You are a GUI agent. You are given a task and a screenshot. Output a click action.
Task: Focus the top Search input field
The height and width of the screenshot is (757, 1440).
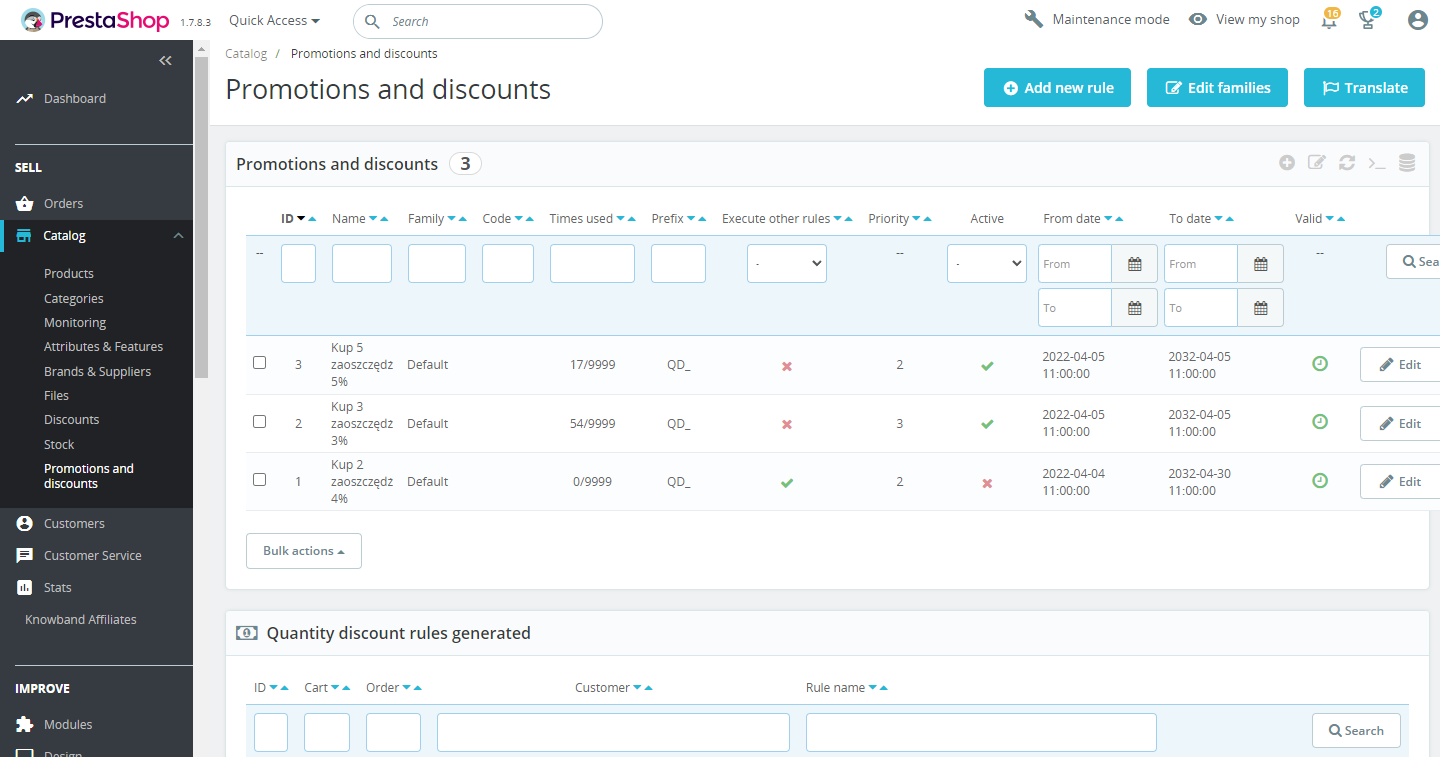490,21
